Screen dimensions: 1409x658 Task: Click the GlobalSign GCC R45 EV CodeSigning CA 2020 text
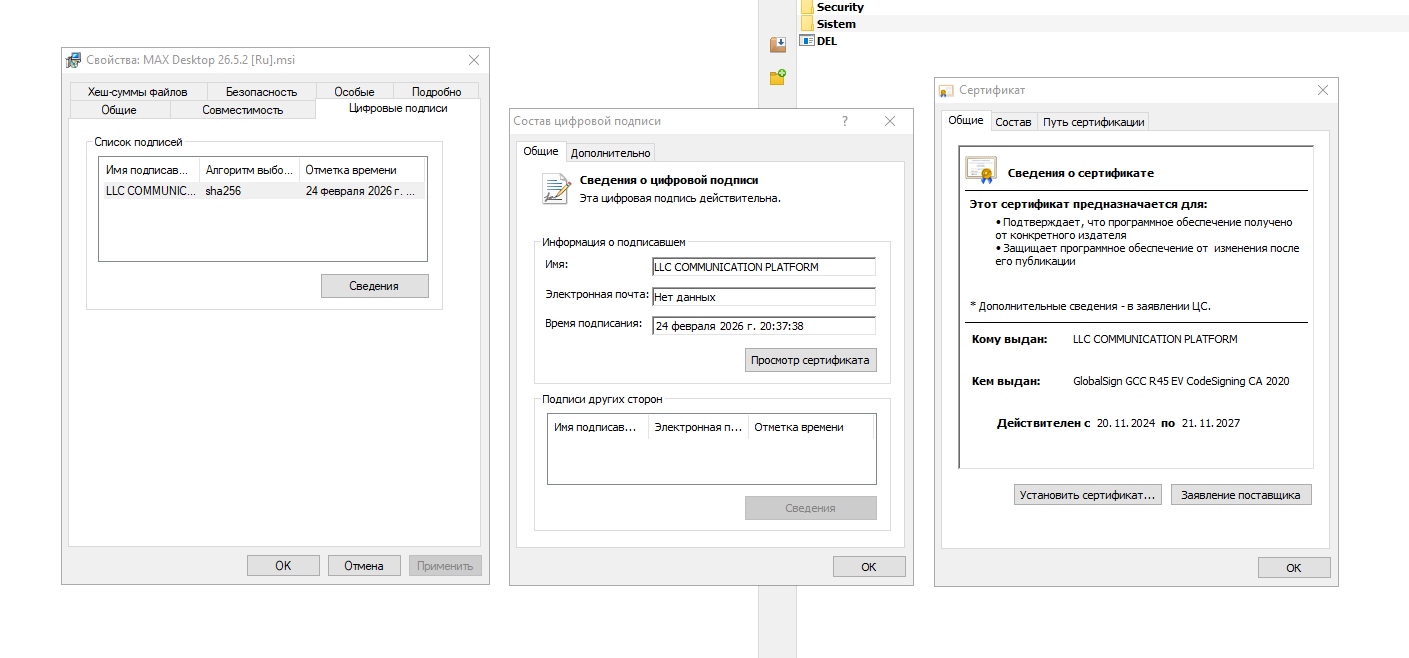pos(1181,381)
